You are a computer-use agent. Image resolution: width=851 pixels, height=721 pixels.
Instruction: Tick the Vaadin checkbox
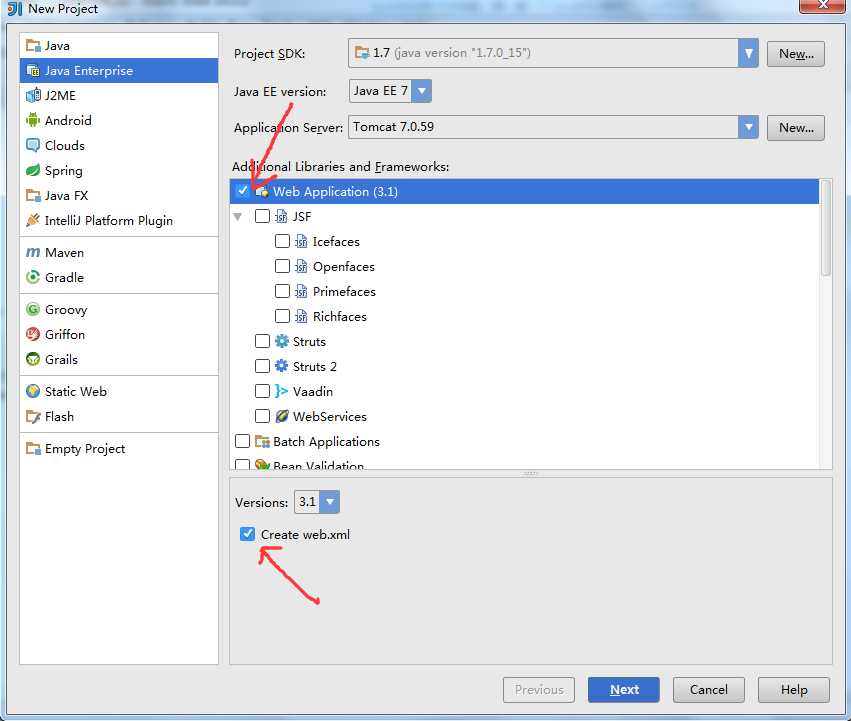262,391
